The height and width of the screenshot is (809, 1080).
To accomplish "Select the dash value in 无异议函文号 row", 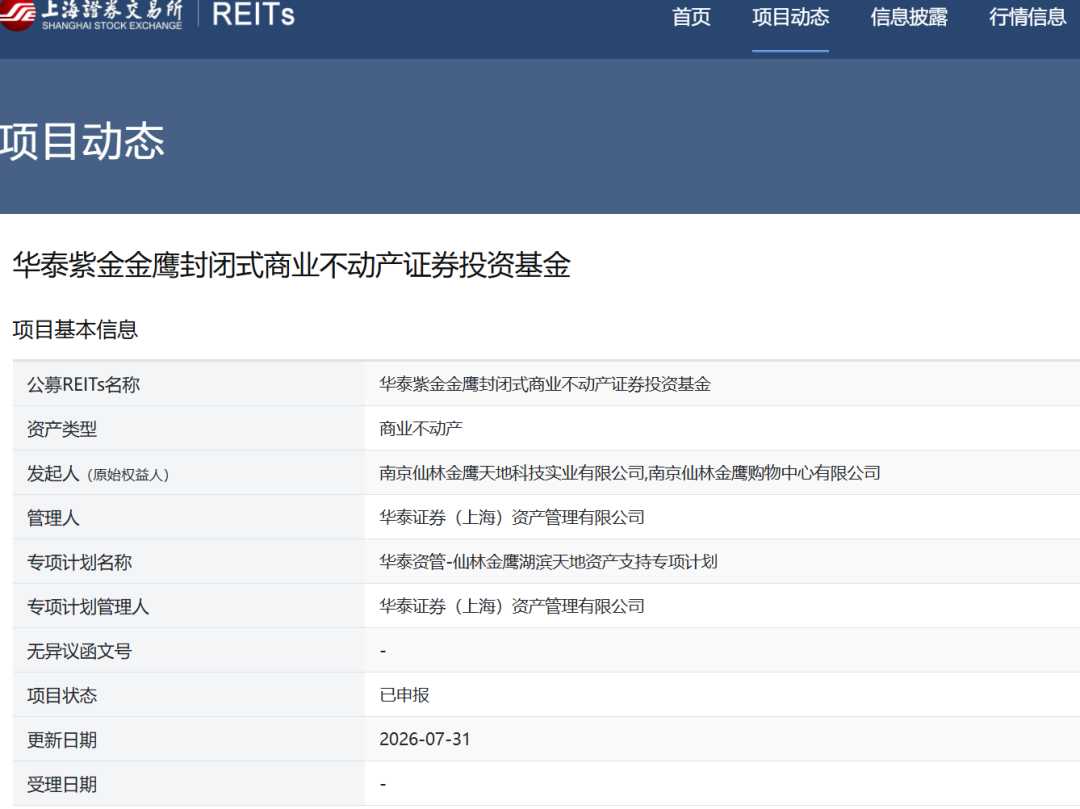I will pos(383,651).
